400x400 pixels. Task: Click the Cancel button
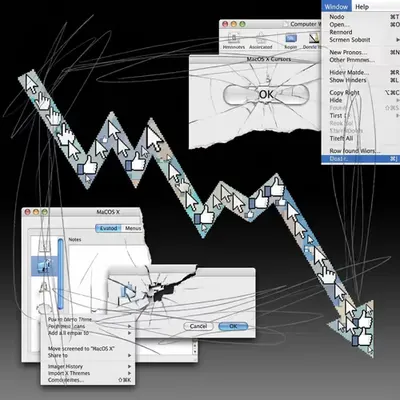pos(199,326)
